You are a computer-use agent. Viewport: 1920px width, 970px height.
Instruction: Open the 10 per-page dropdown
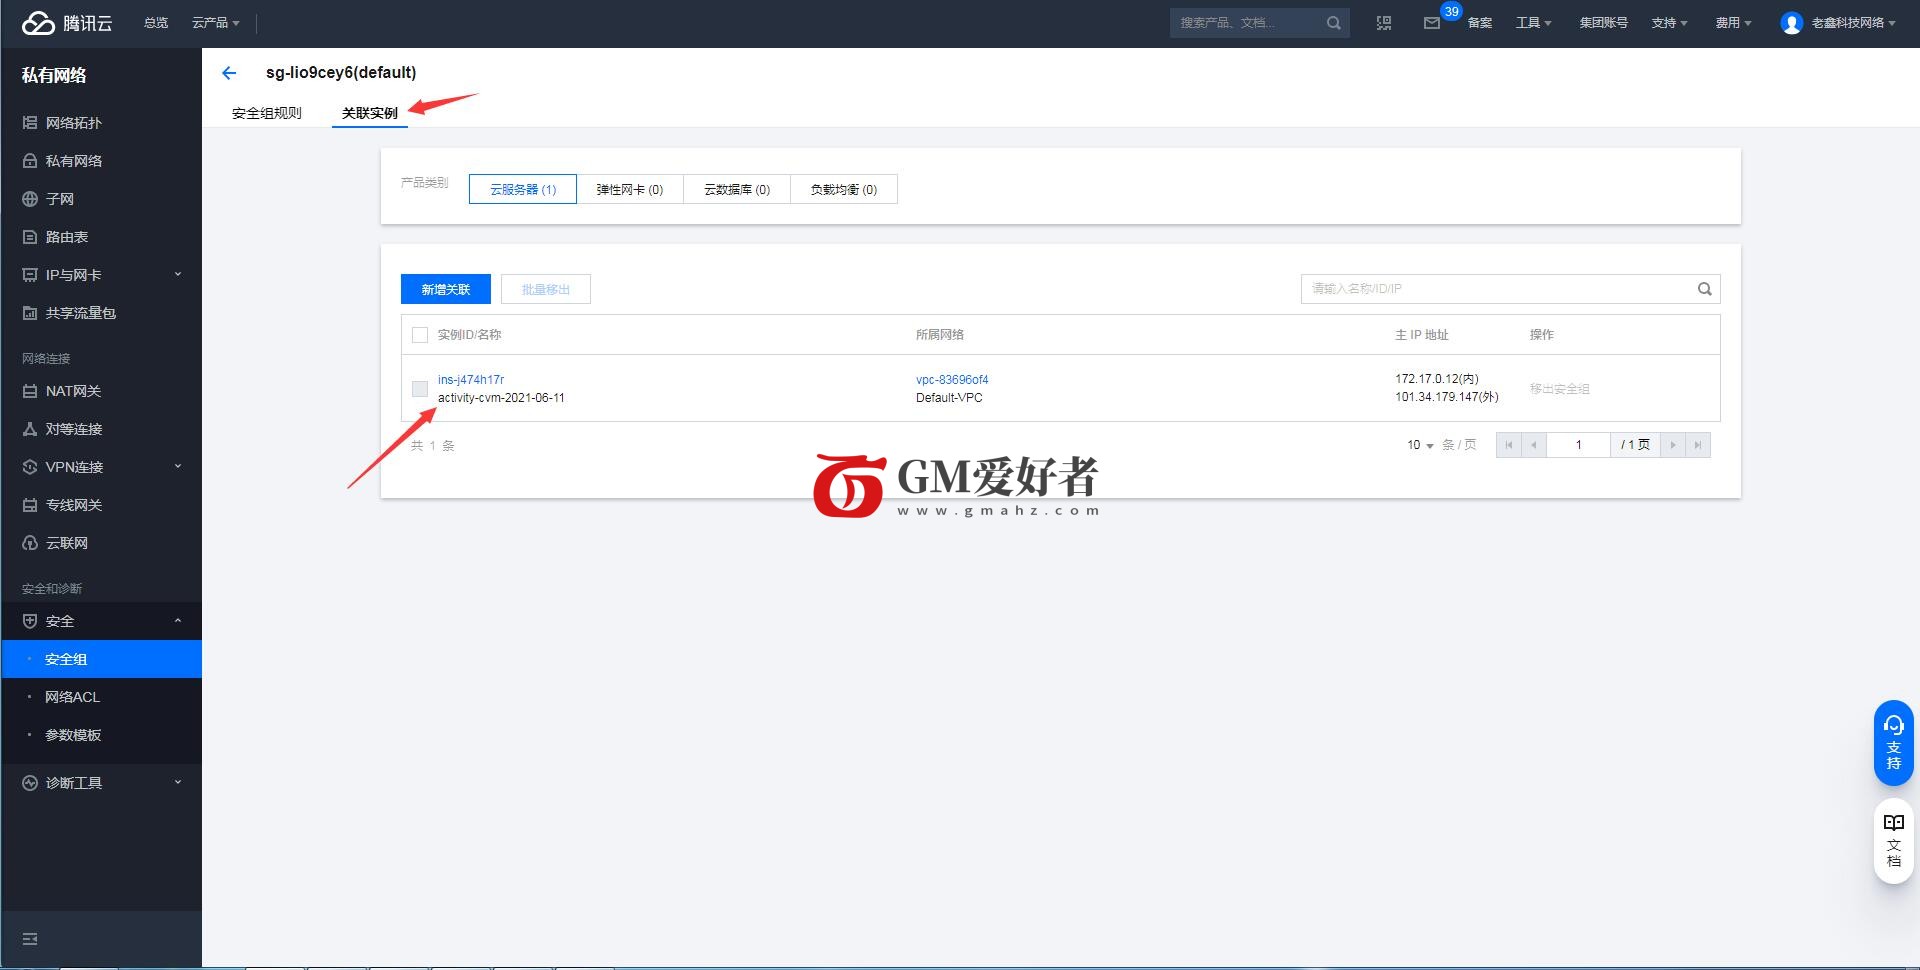(x=1420, y=445)
